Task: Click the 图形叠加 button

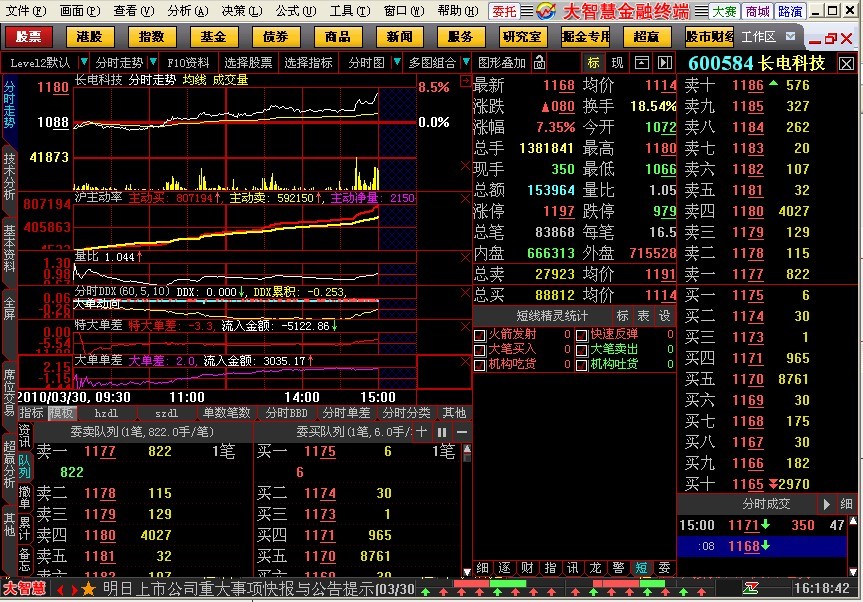Action: tap(502, 63)
